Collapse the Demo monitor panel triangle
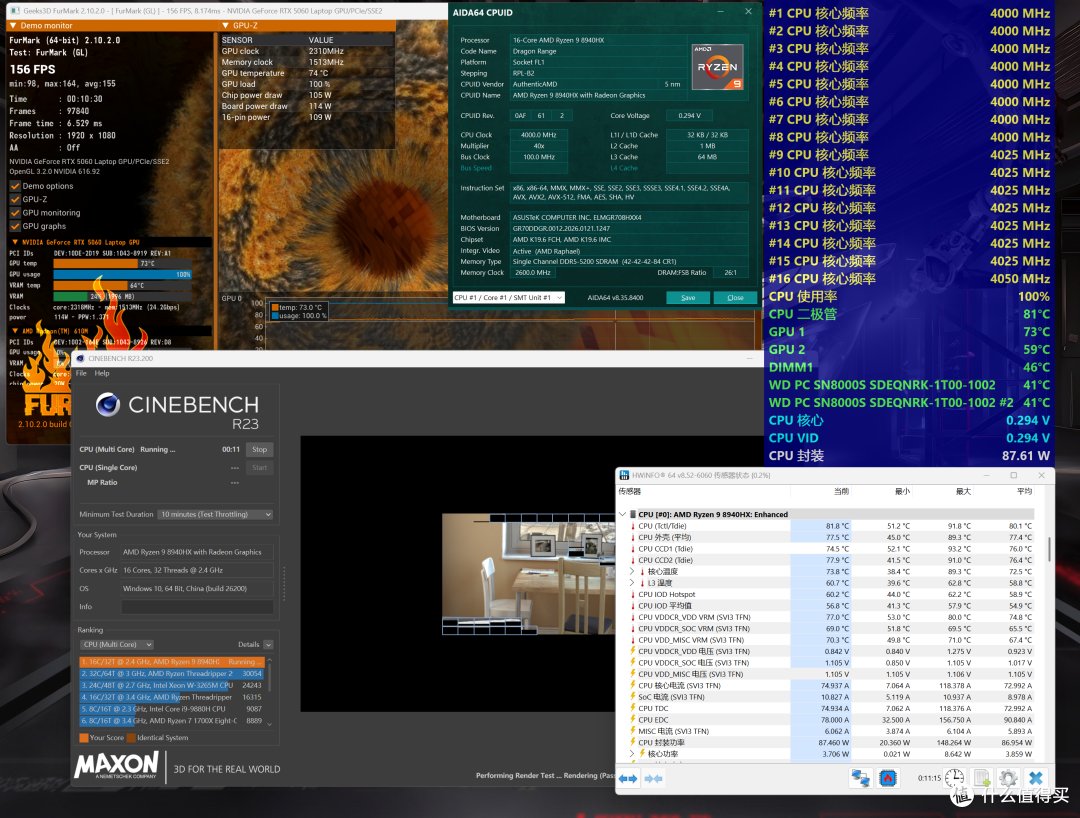The width and height of the screenshot is (1080, 818). pos(12,25)
